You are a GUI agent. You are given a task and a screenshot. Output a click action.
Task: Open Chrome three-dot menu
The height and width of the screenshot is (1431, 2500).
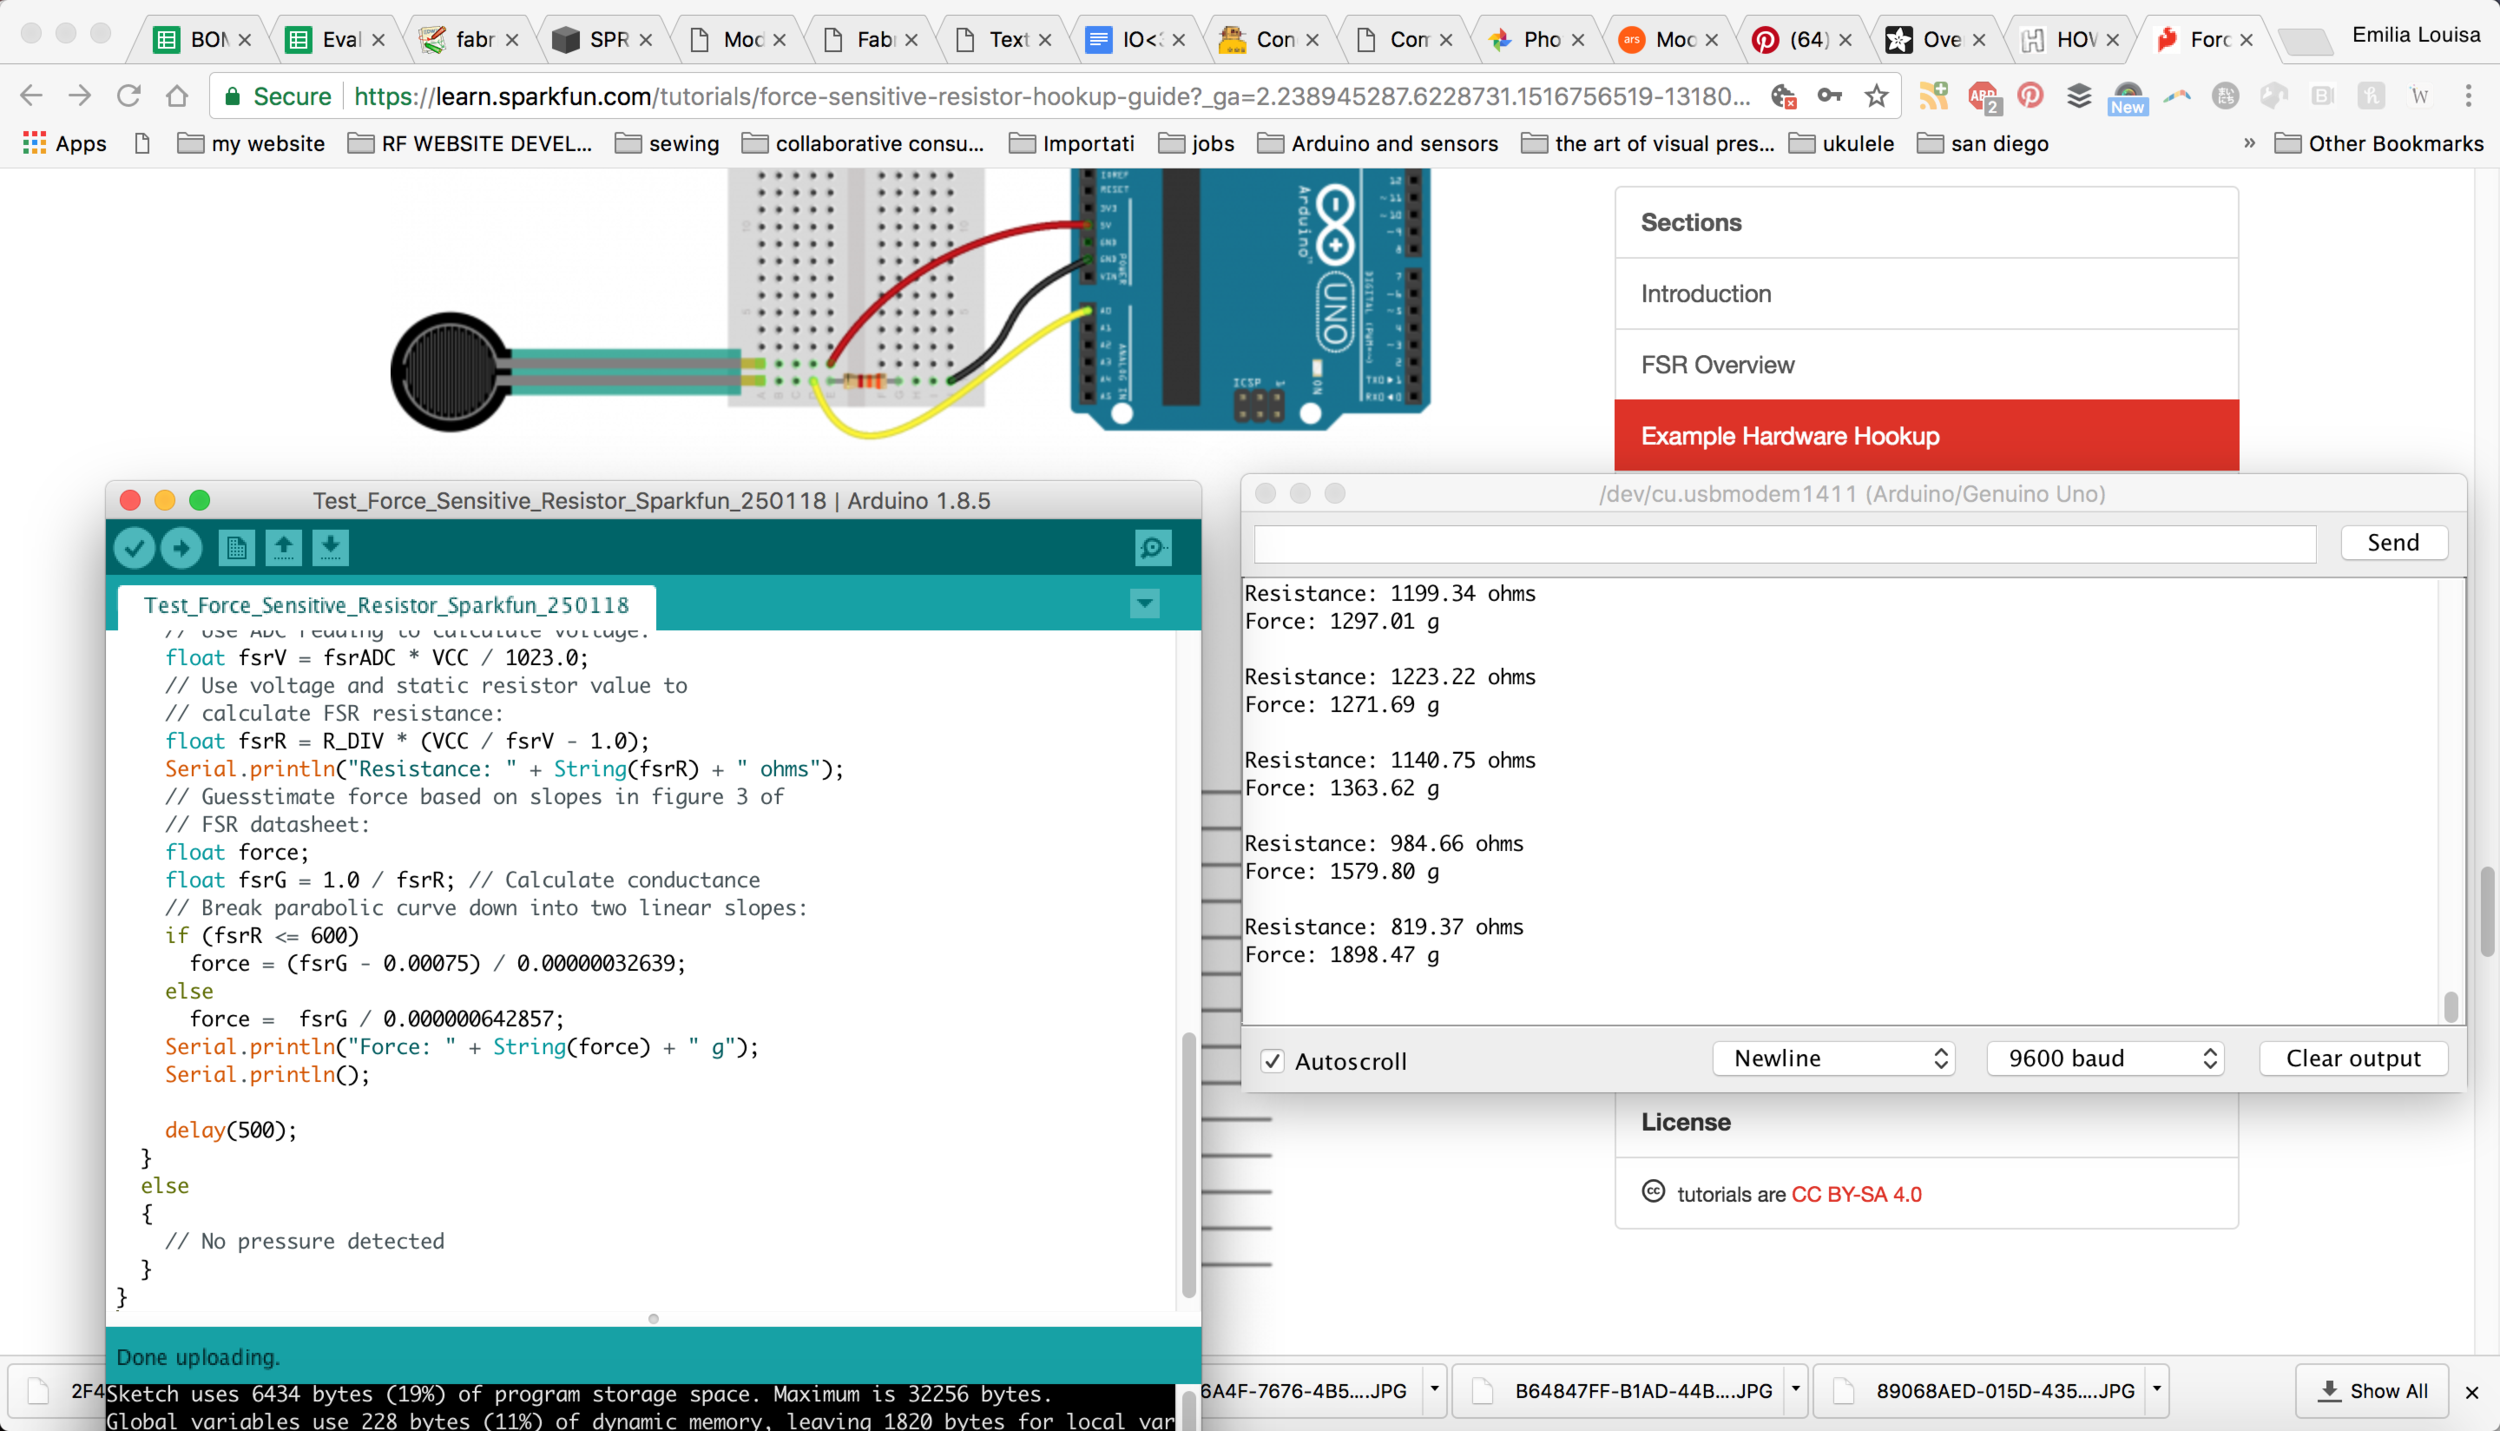click(2468, 96)
